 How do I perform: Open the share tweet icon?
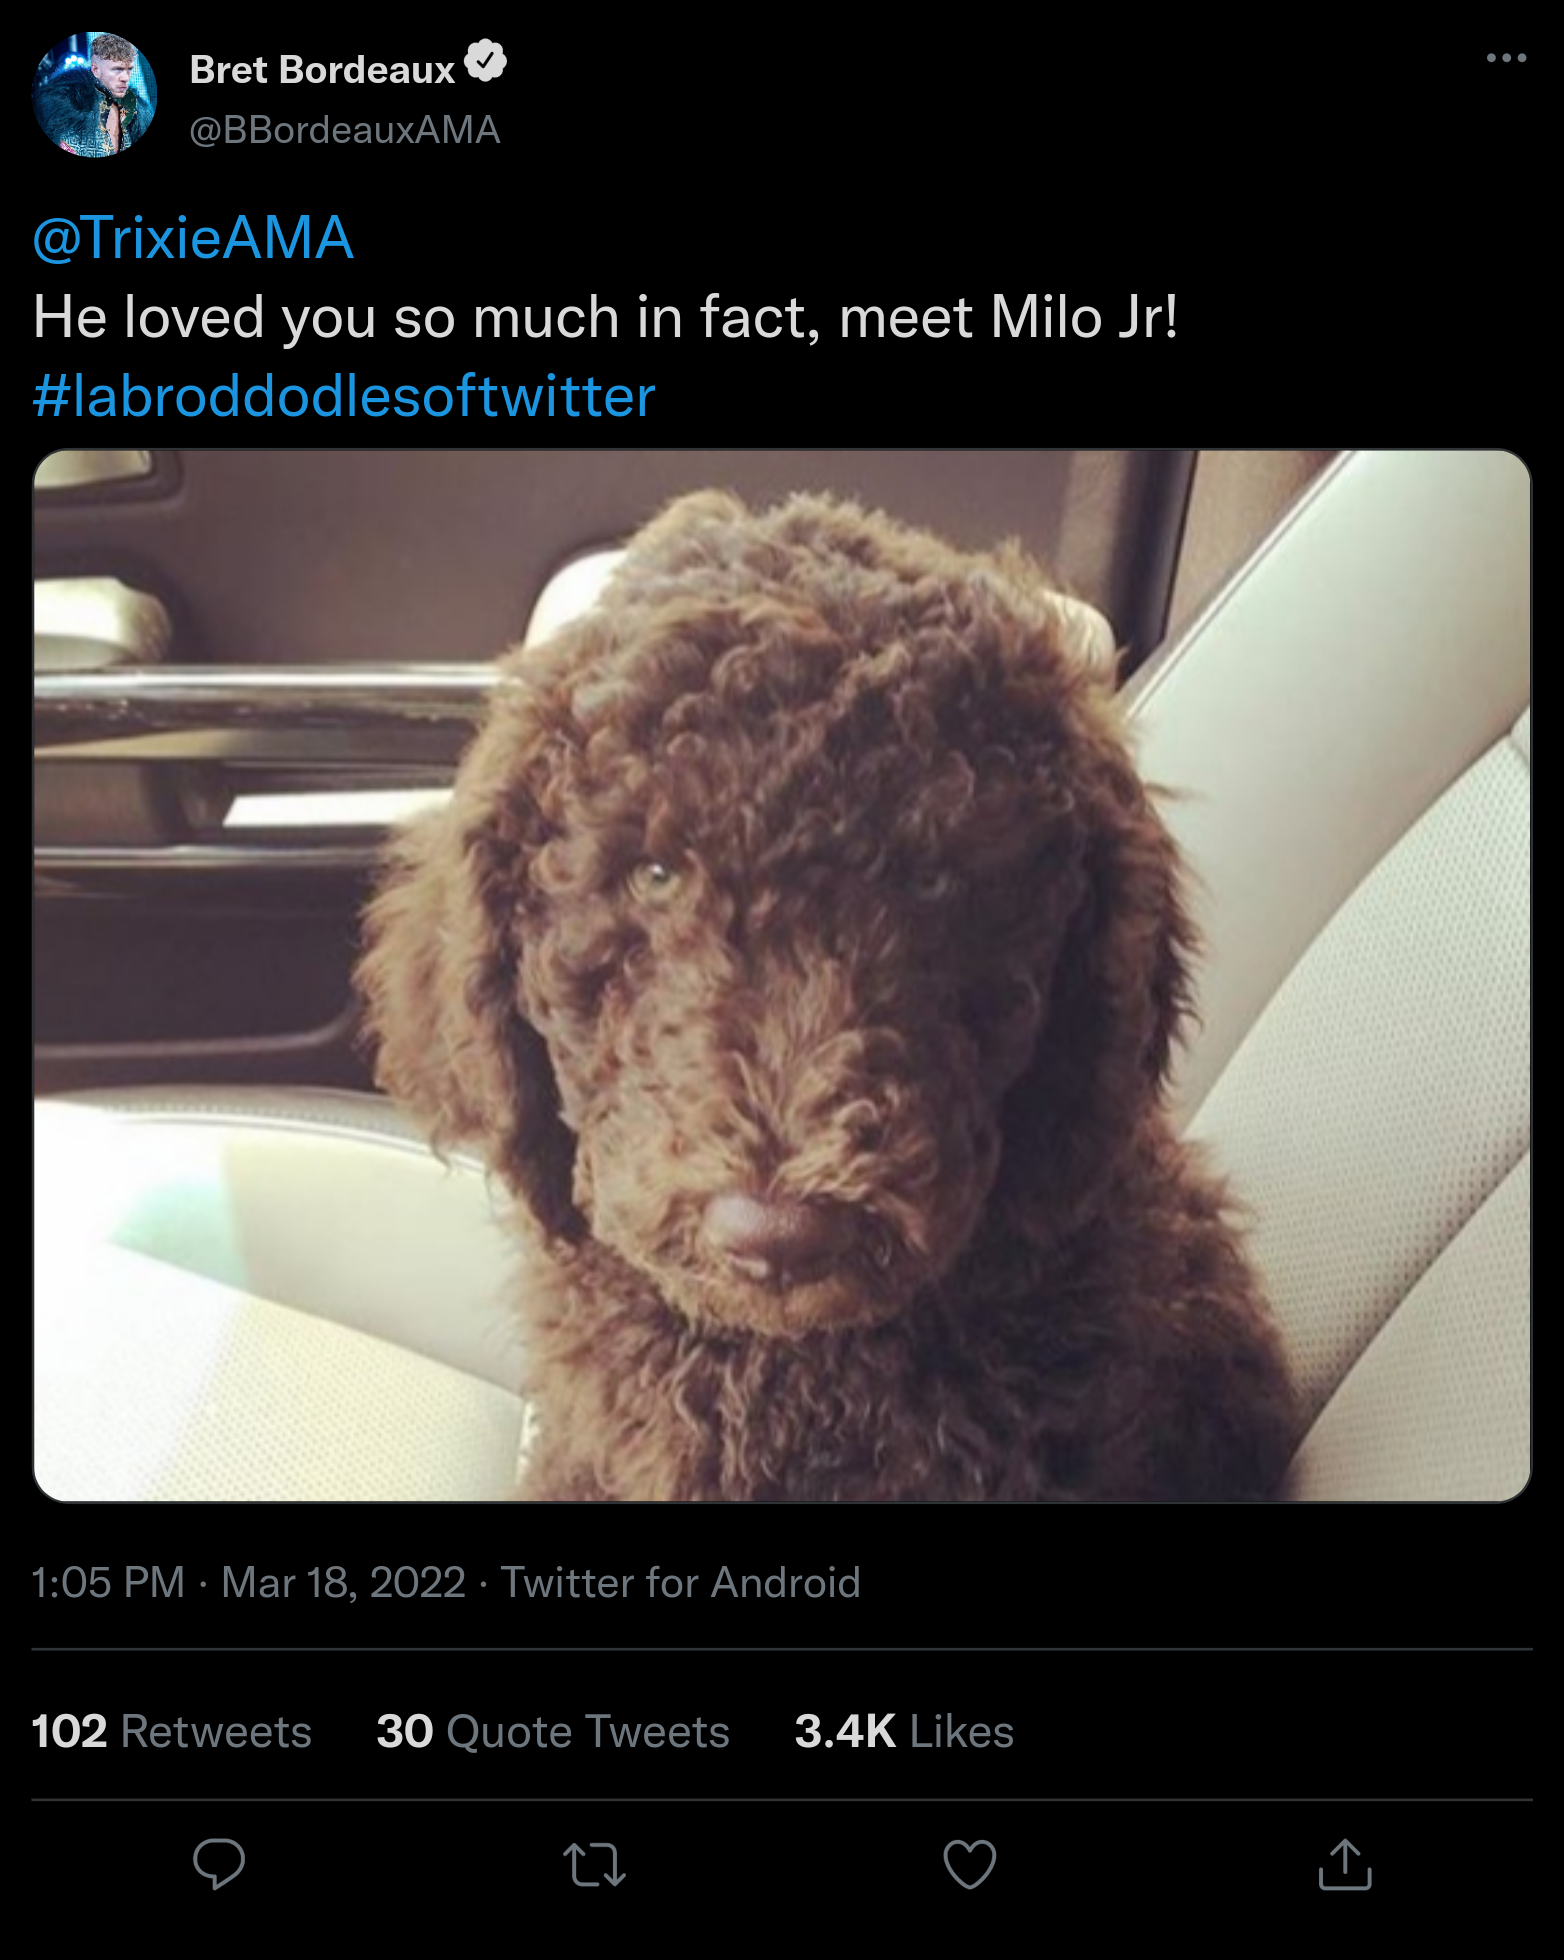(x=1345, y=1864)
